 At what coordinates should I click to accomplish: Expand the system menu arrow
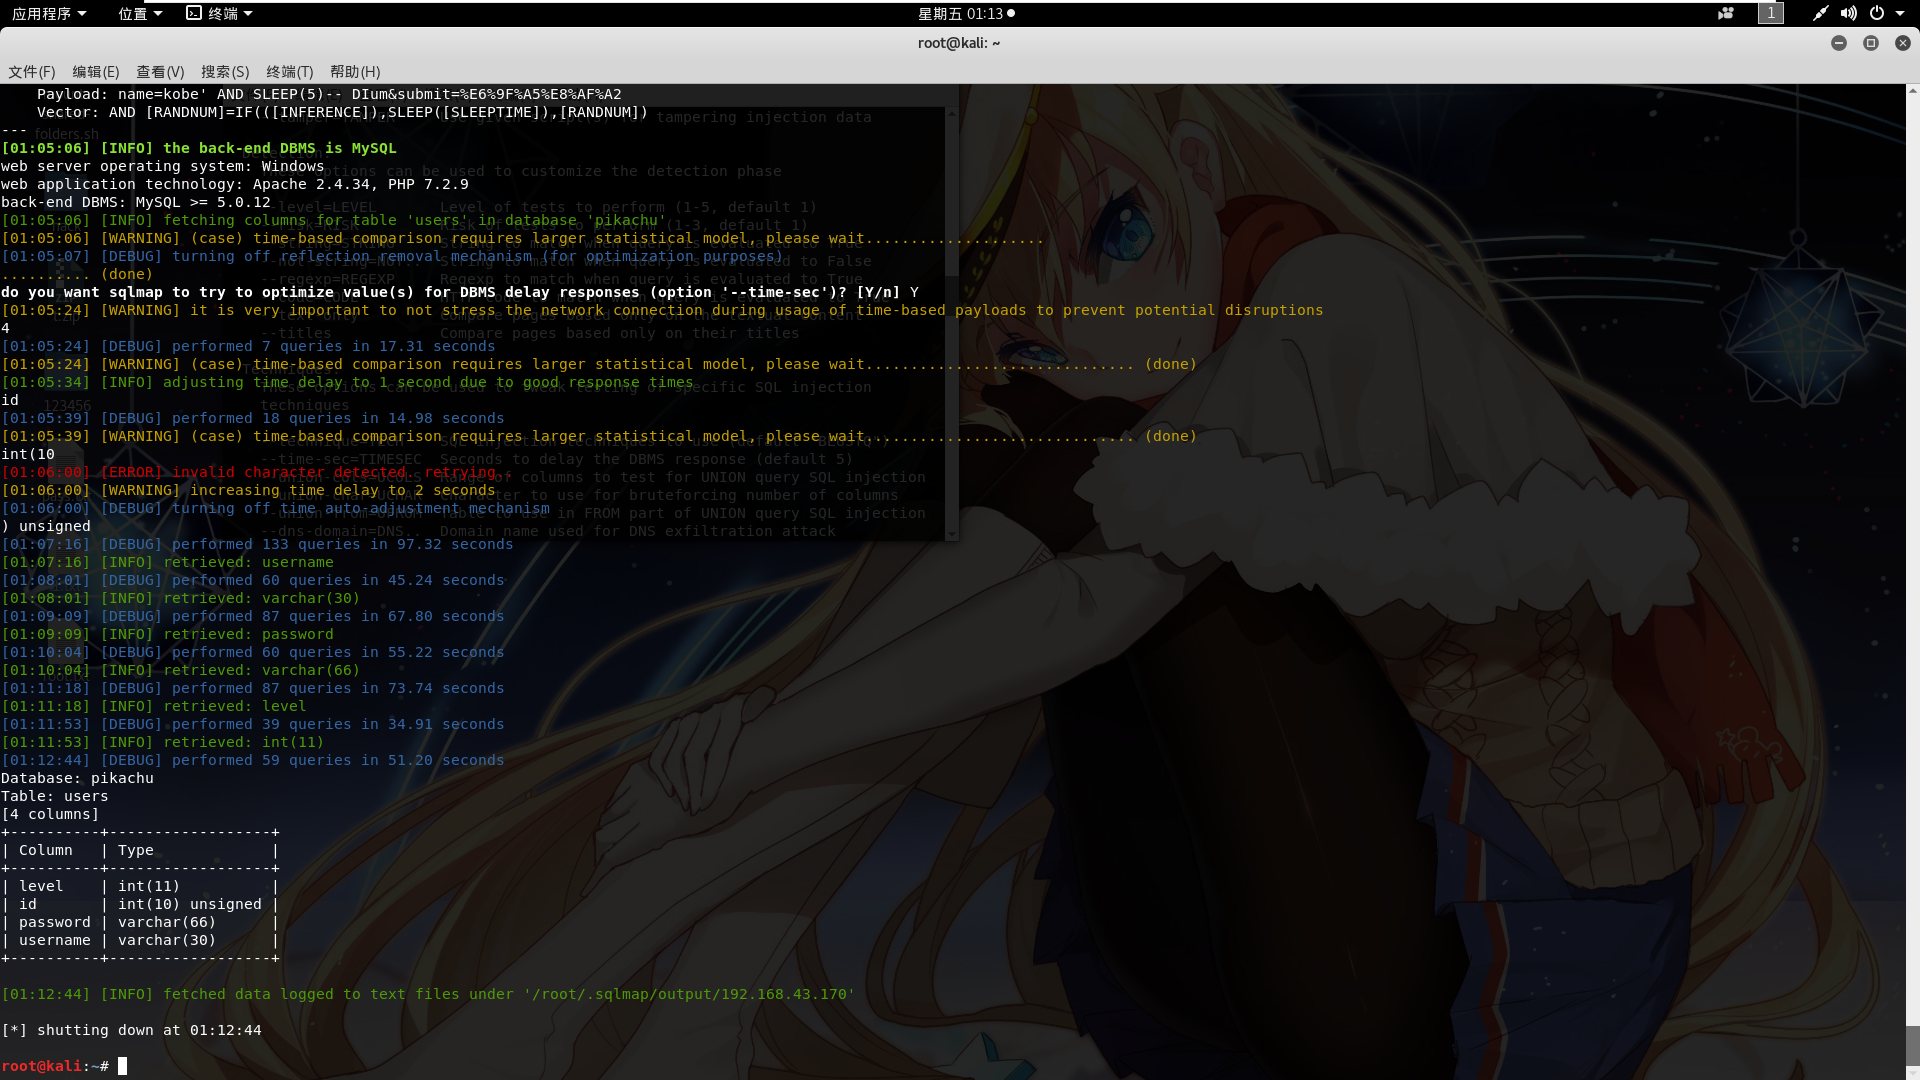pos(1900,13)
